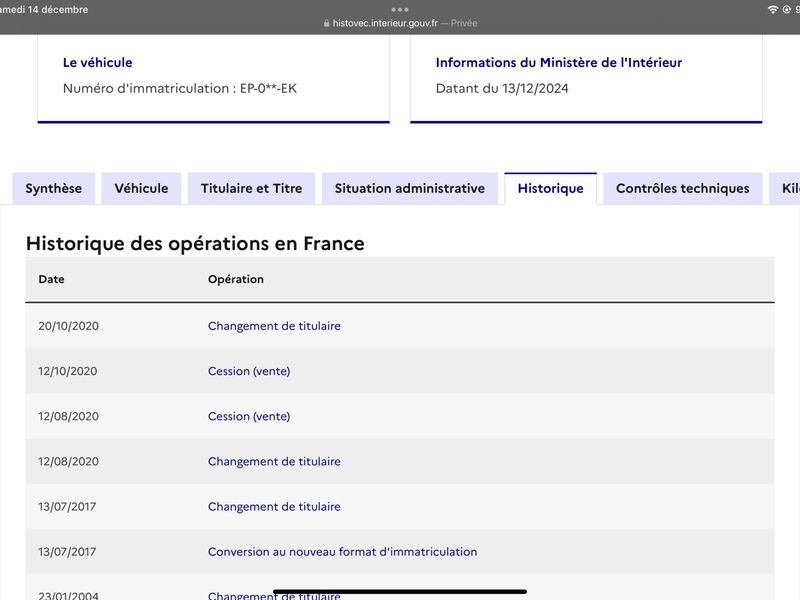
Task: Click the Opération column header
Action: coord(236,279)
